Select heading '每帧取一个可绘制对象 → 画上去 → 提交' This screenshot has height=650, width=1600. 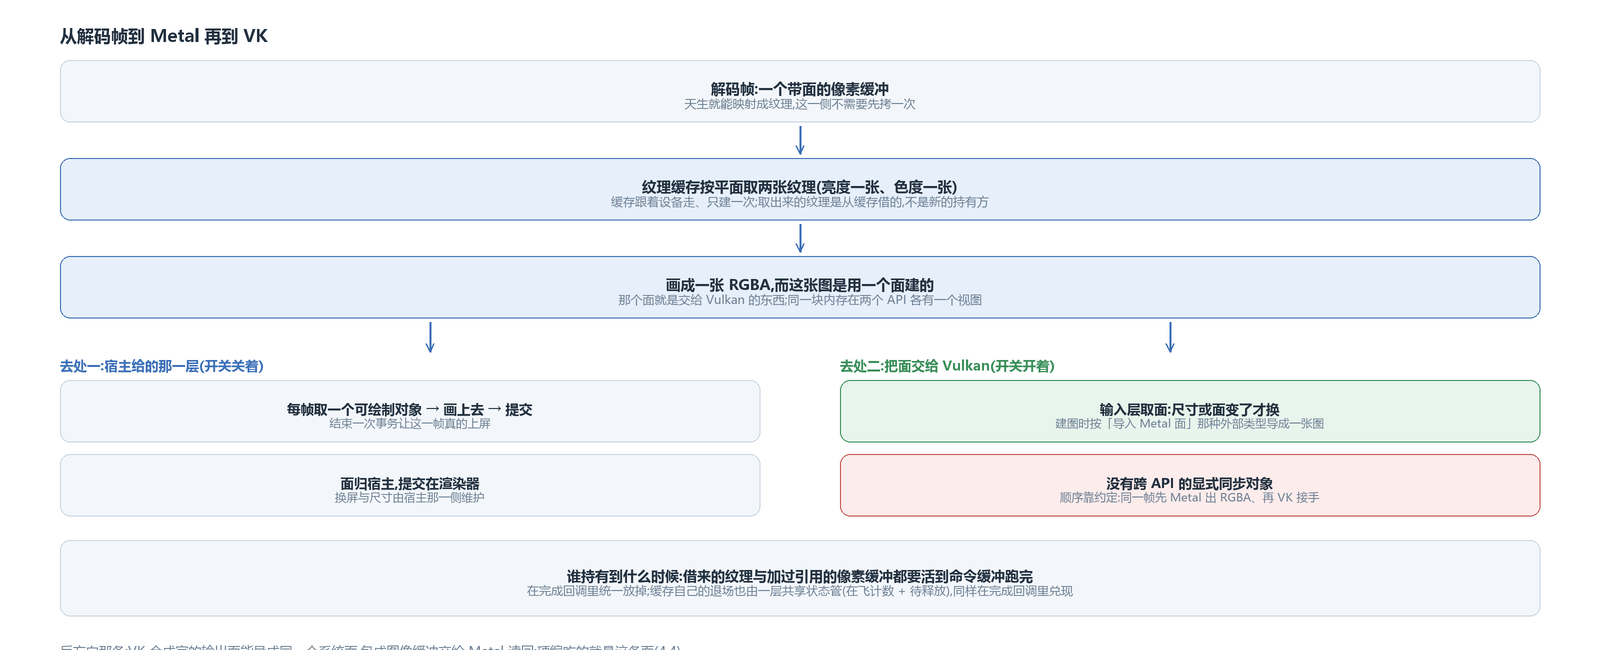point(410,409)
